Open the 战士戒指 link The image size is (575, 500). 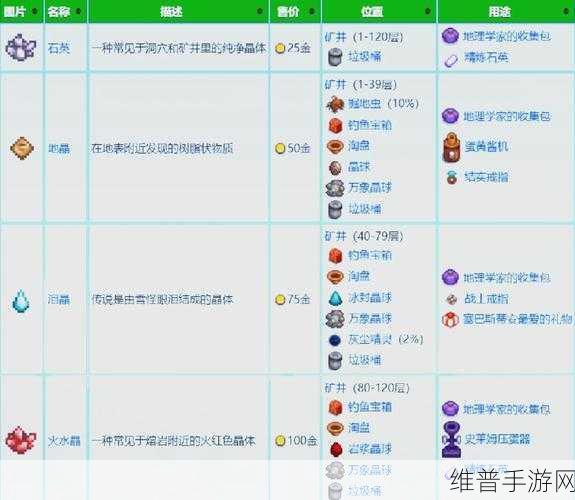[486, 299]
